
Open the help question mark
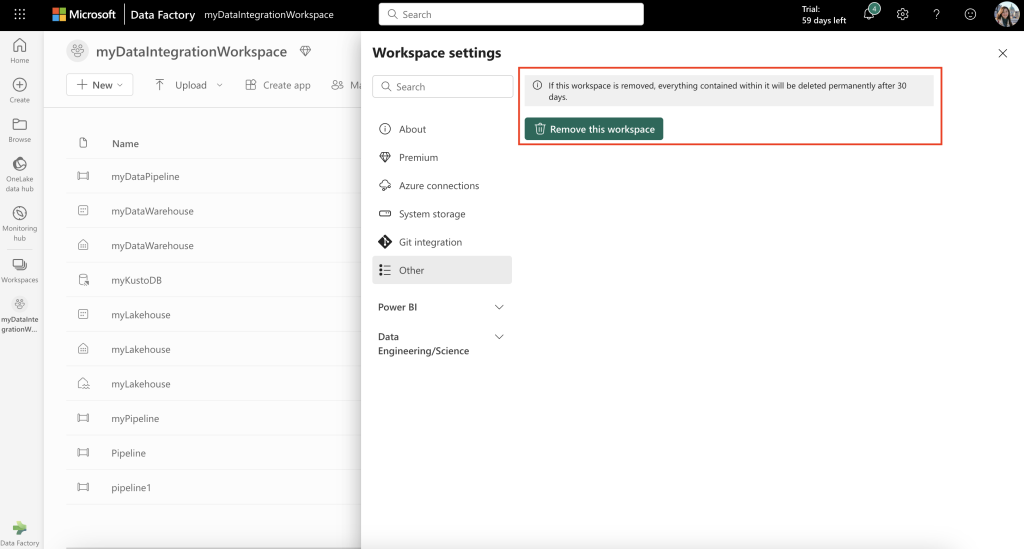tap(936, 14)
